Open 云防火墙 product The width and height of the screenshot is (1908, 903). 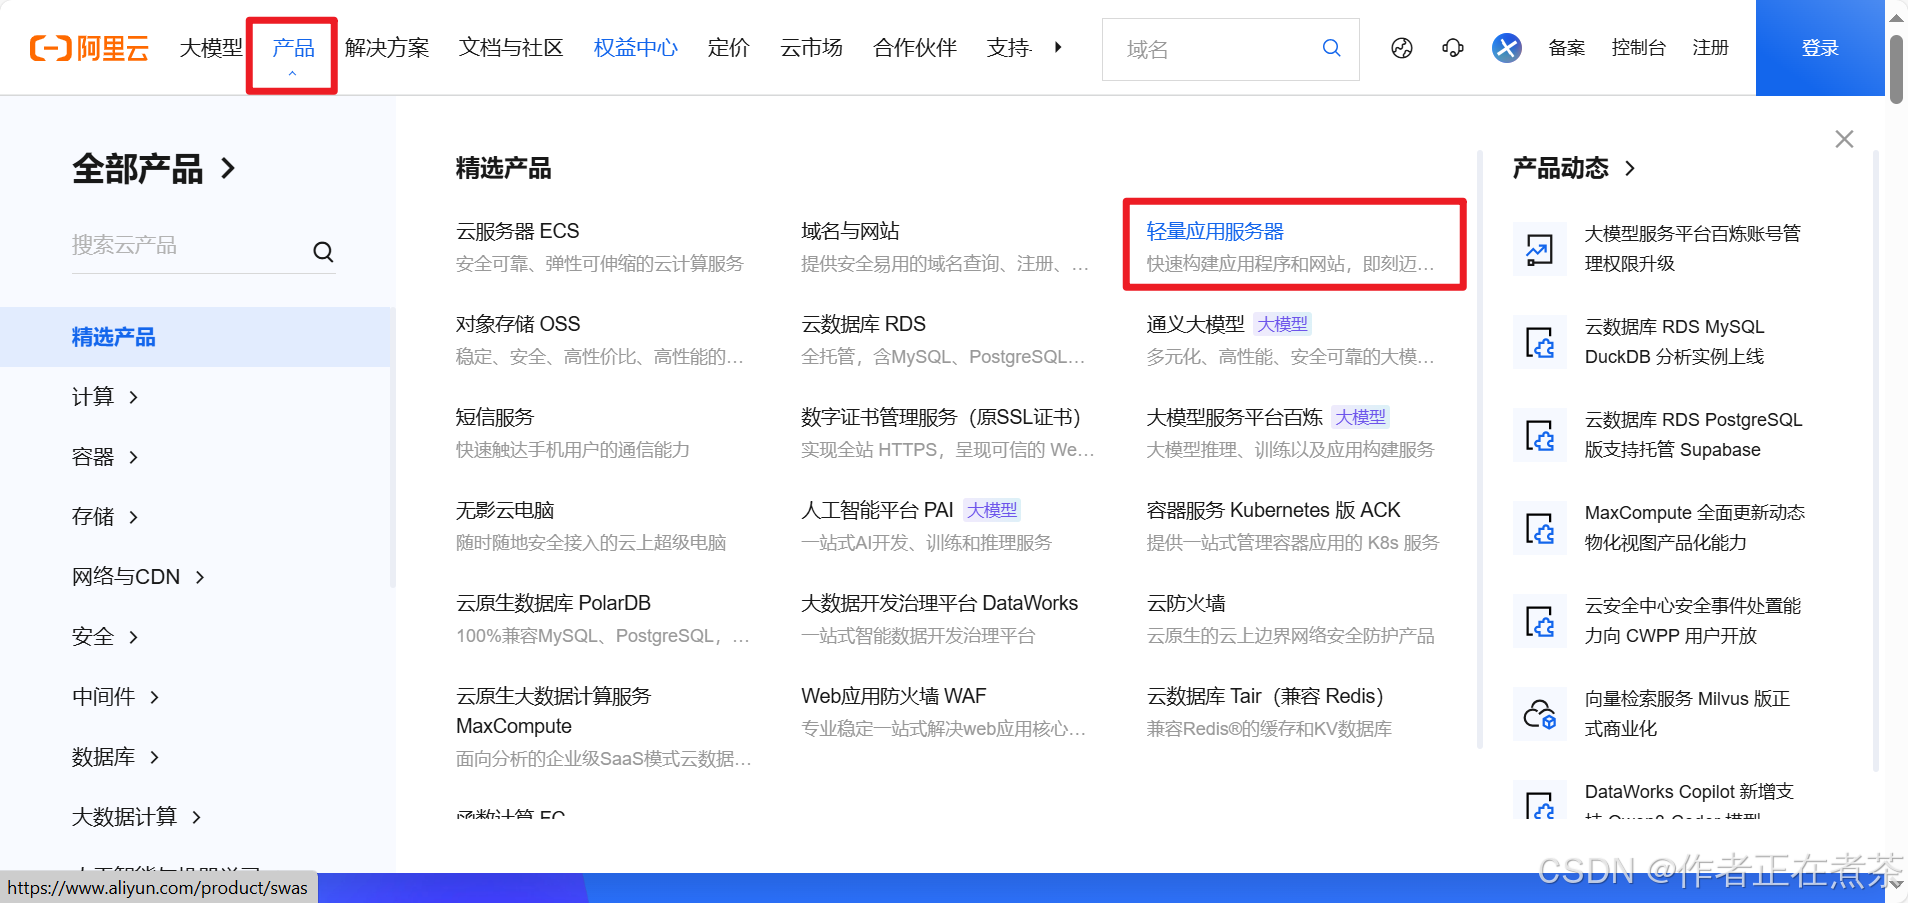click(1186, 603)
